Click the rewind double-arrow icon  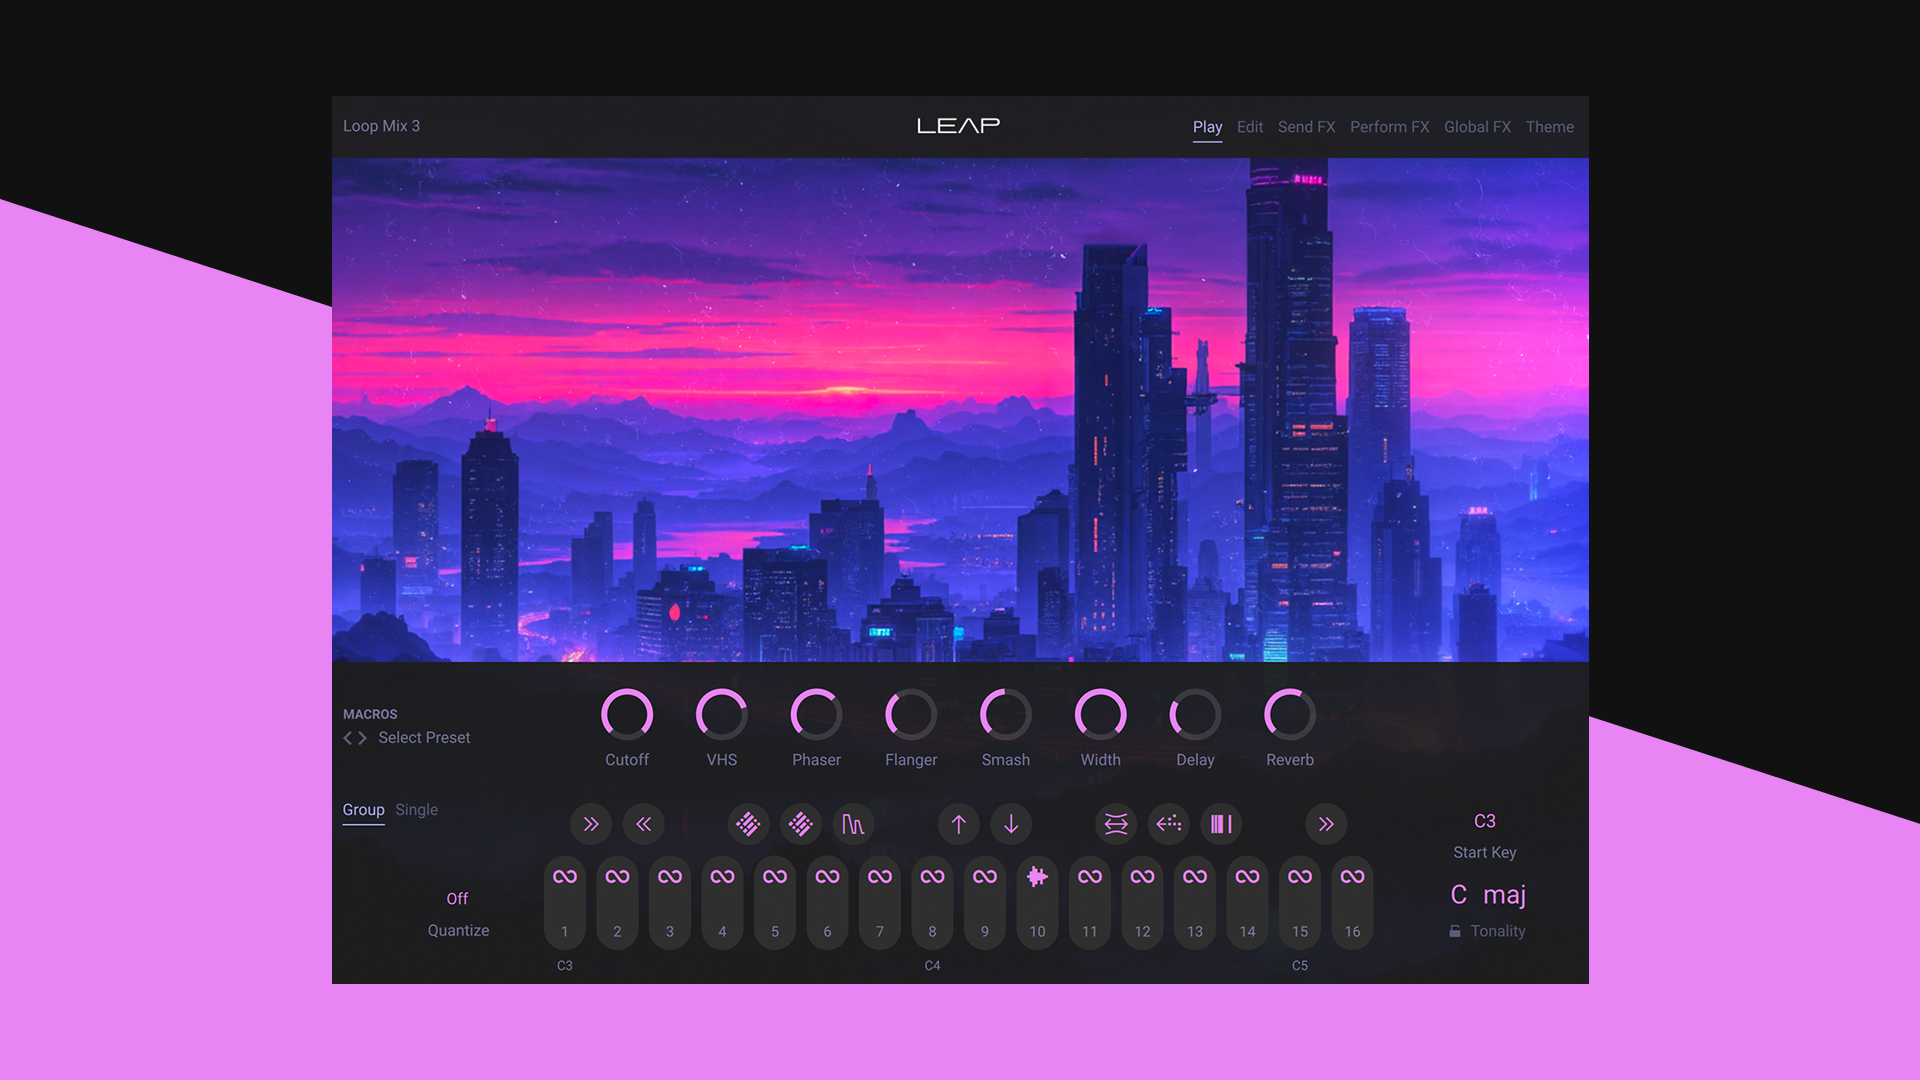tap(644, 824)
